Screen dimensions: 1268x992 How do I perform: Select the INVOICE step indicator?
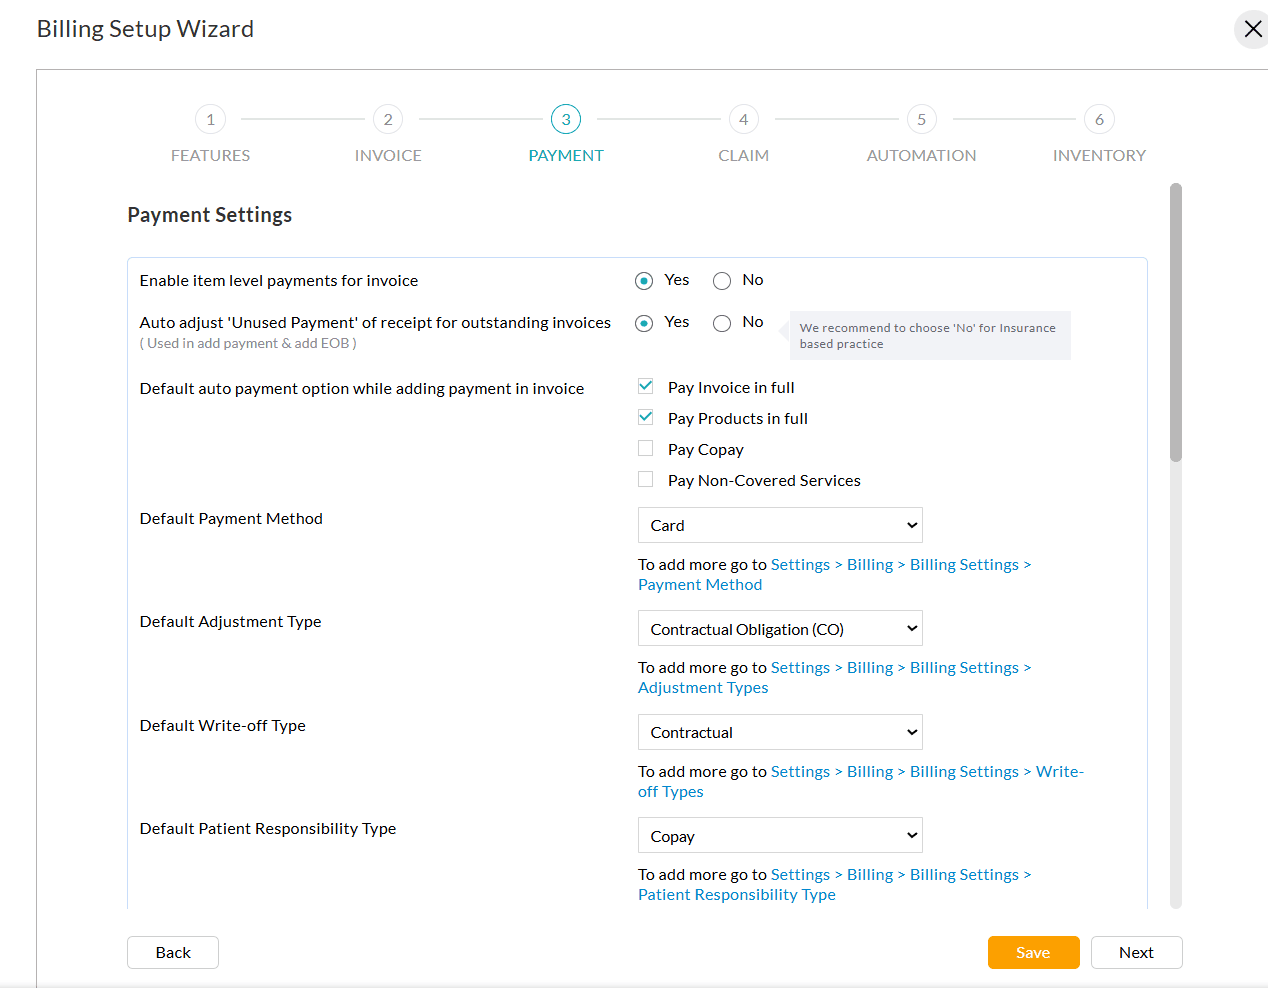coord(388,118)
